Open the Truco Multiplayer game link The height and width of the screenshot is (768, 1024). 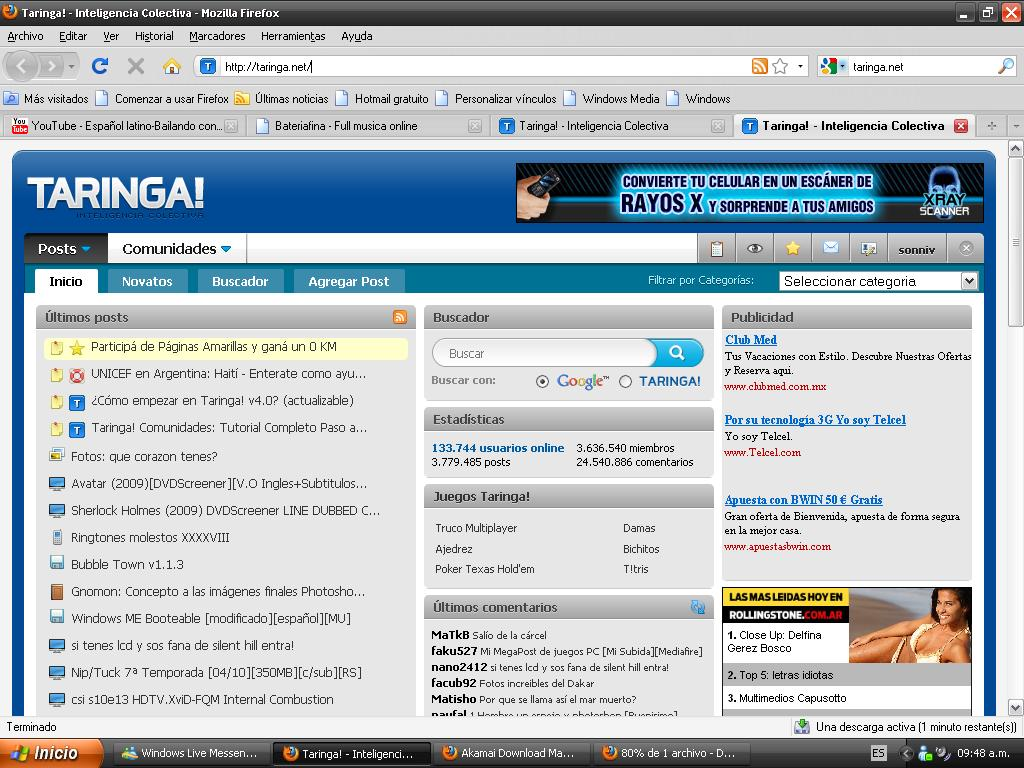[x=476, y=528]
